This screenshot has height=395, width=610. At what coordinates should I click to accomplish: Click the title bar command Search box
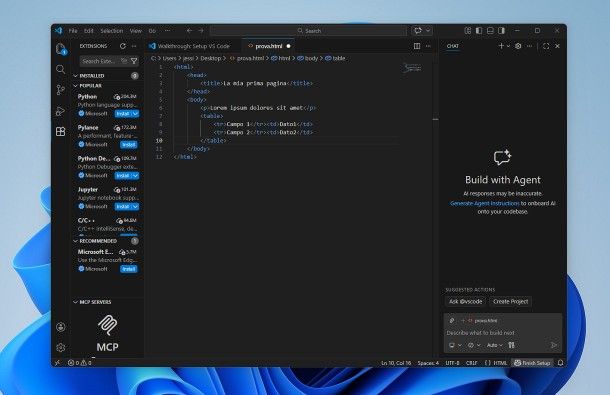(308, 30)
